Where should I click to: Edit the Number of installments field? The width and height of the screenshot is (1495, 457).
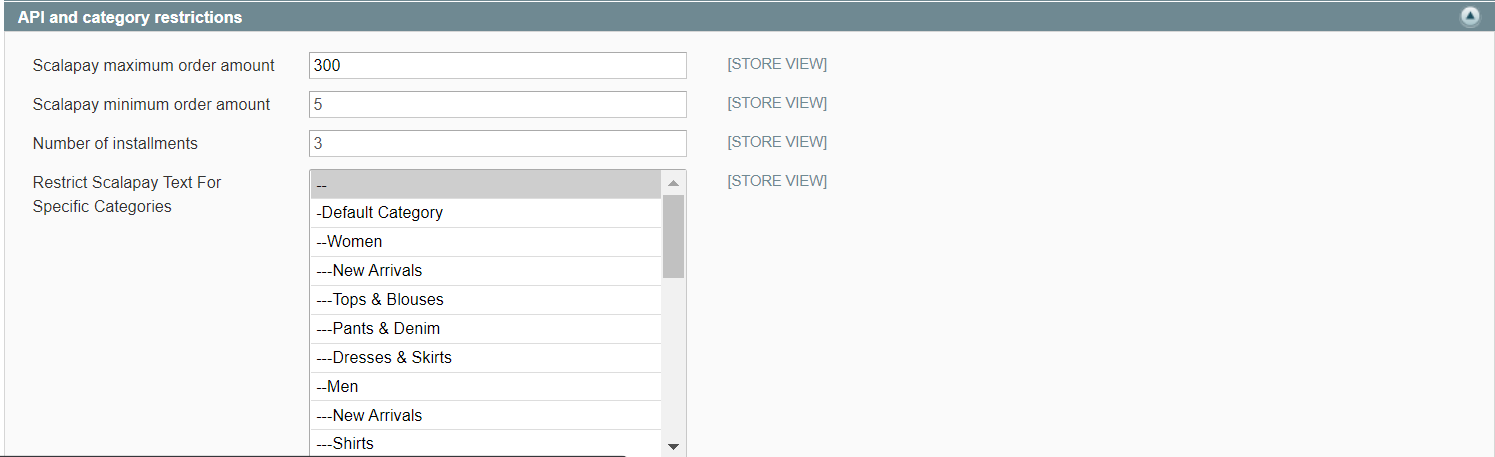[x=498, y=143]
